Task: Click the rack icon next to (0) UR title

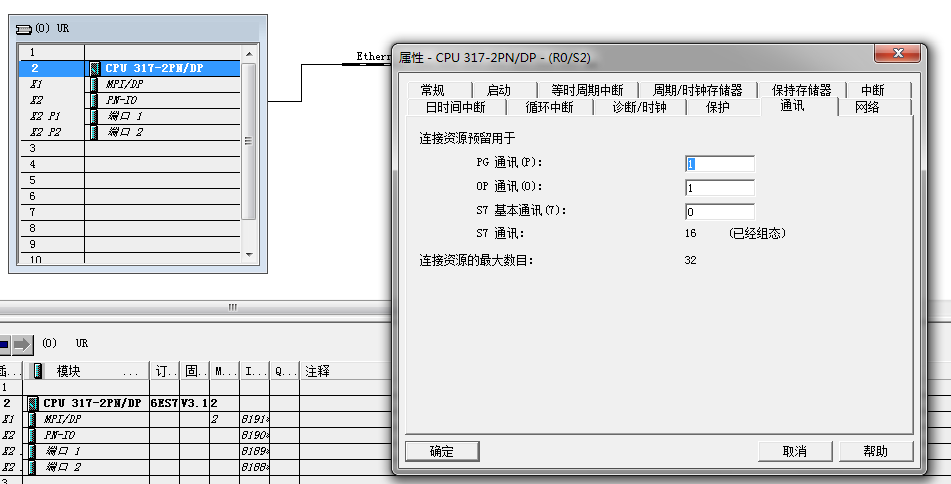Action: point(24,29)
